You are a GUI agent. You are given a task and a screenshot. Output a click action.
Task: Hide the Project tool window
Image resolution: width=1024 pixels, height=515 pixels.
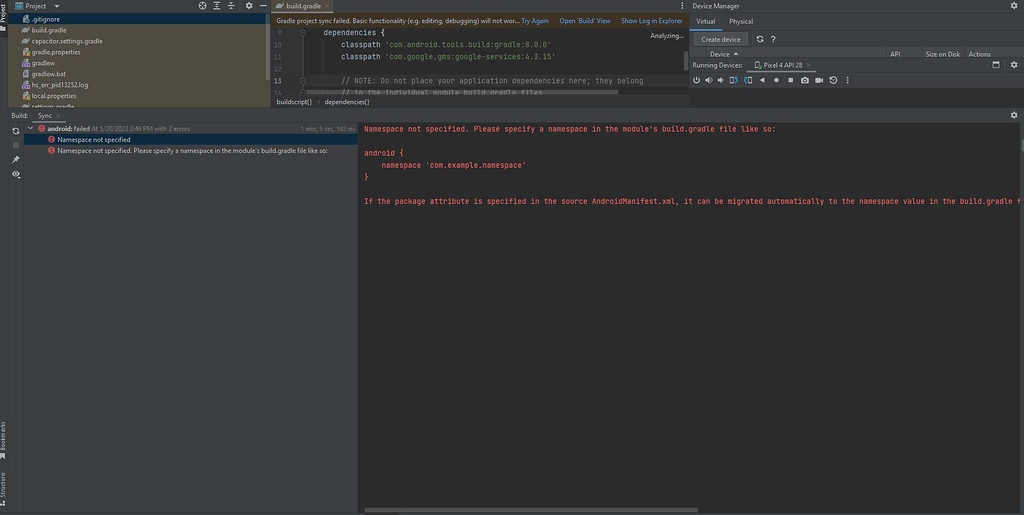coord(263,6)
